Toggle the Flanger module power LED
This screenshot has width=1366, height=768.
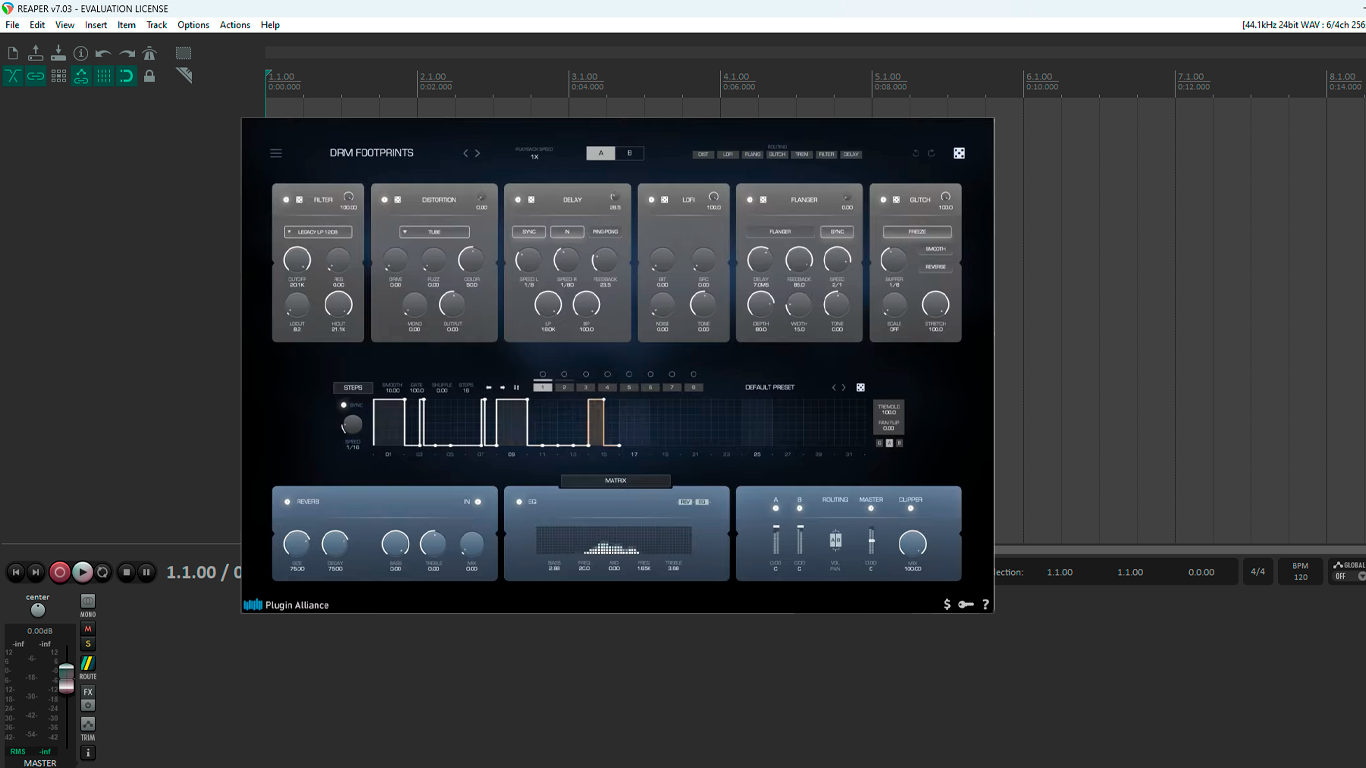[x=750, y=200]
